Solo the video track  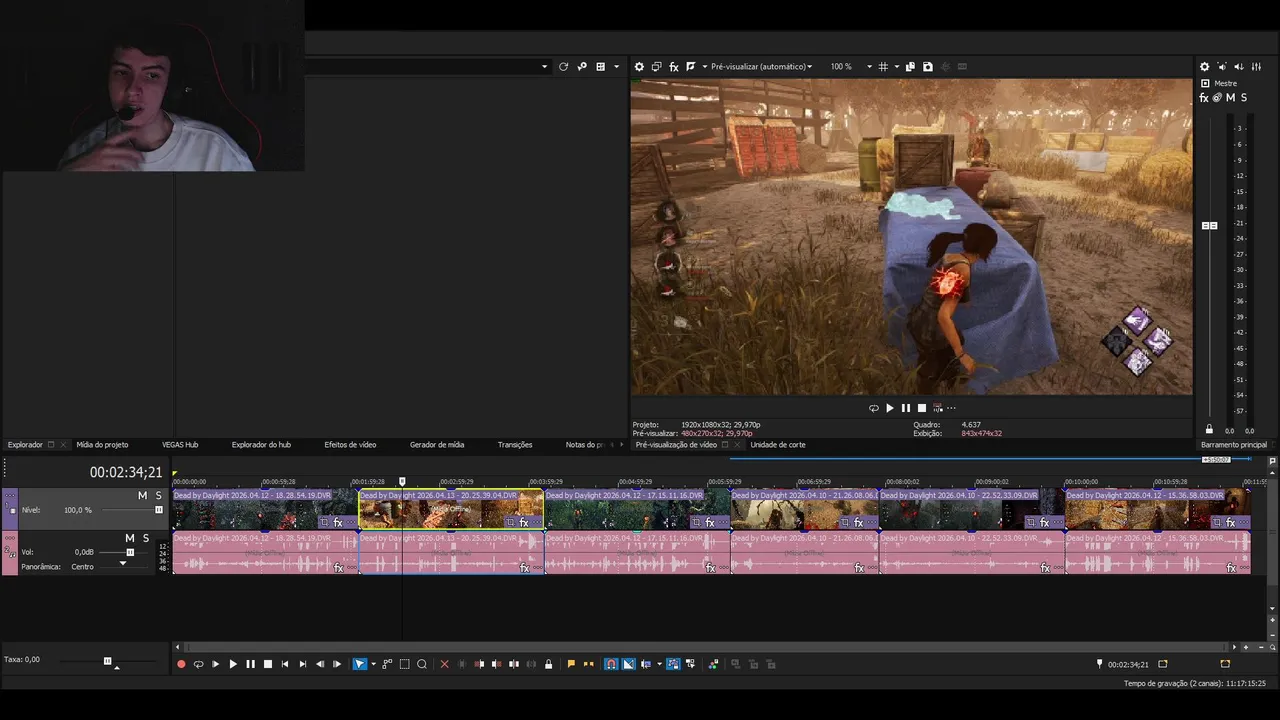click(158, 496)
